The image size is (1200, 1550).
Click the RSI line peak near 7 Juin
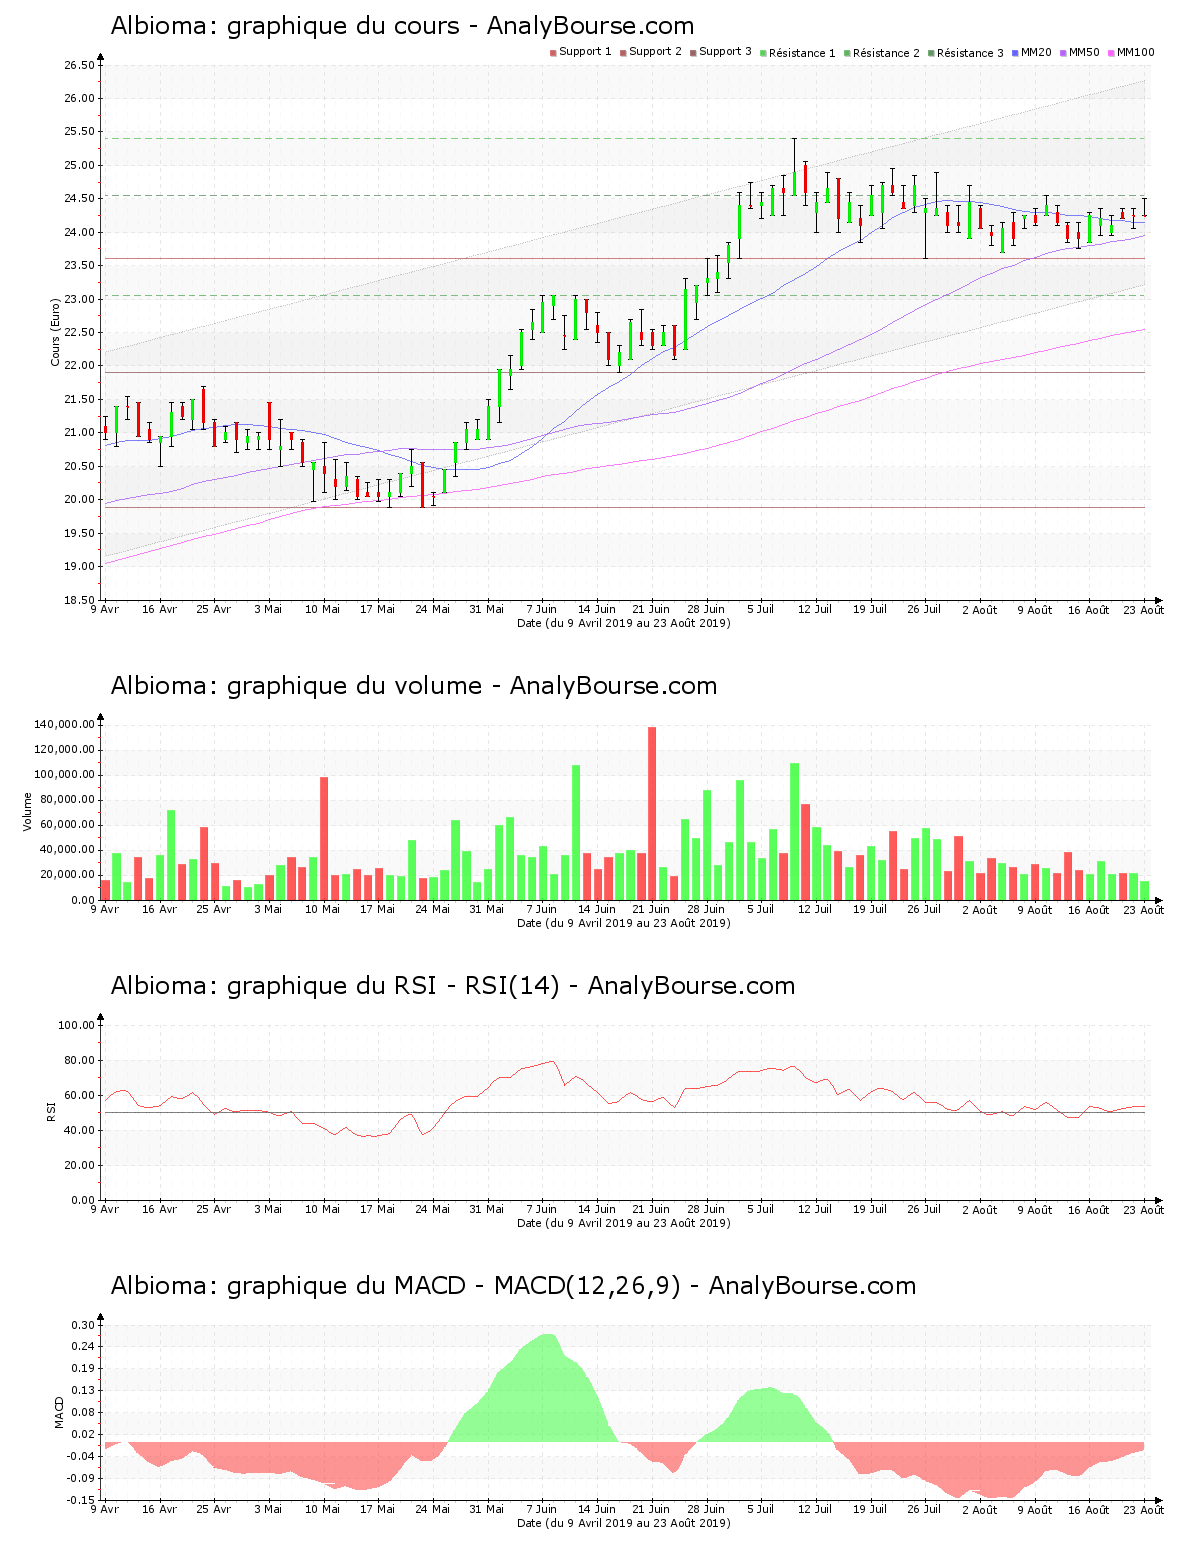click(552, 1061)
